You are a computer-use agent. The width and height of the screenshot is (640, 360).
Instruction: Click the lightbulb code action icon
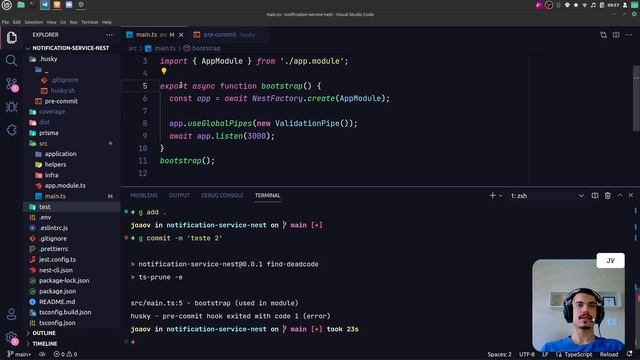tap(164, 71)
